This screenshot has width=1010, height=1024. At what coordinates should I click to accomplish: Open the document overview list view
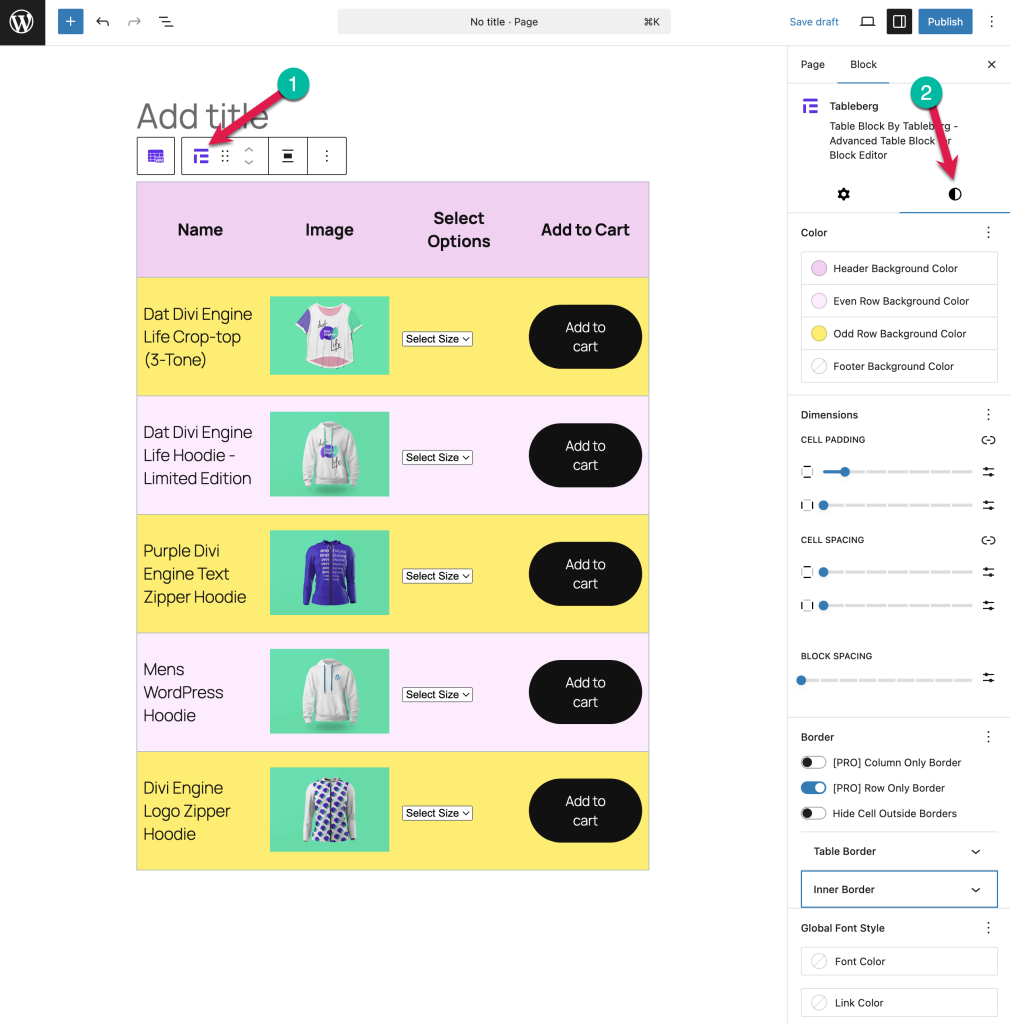pos(166,22)
